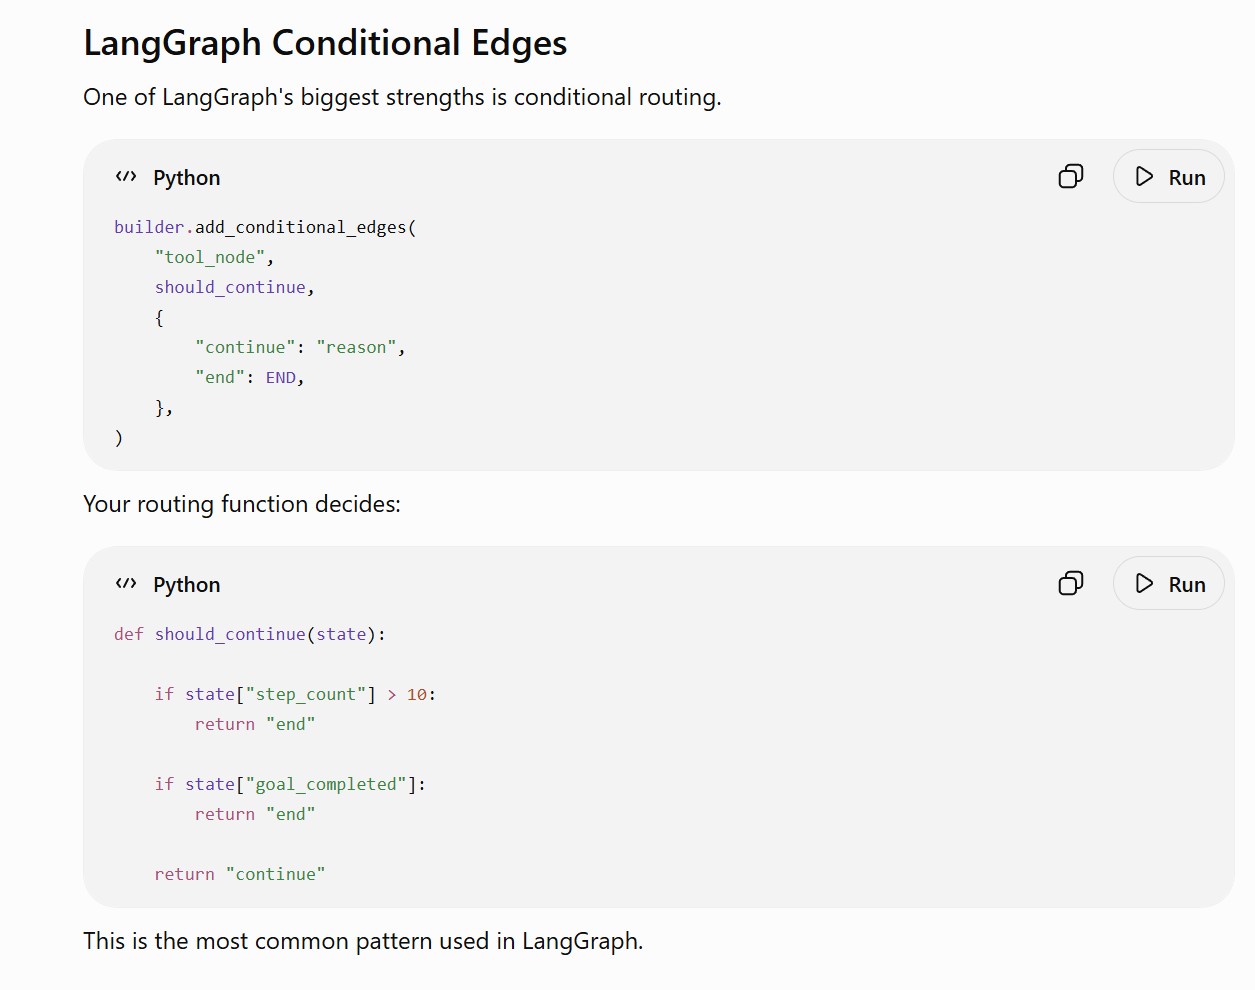Run the should_continue function snippet
Viewport: 1255px width, 990px height.
(x=1169, y=584)
